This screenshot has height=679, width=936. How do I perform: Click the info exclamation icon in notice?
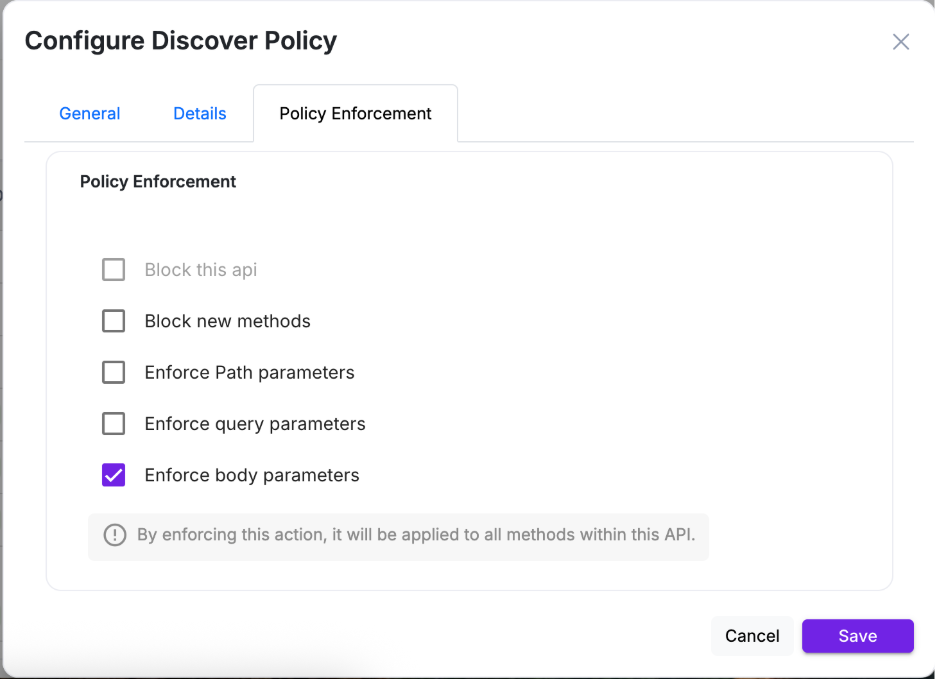[115, 535]
